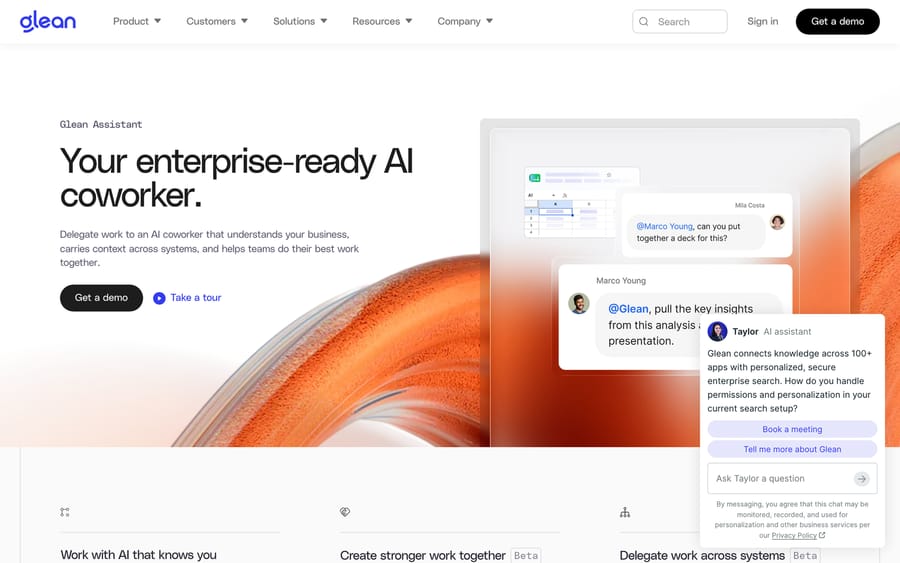Click Create stronger work together heading
900x563 pixels.
click(422, 556)
